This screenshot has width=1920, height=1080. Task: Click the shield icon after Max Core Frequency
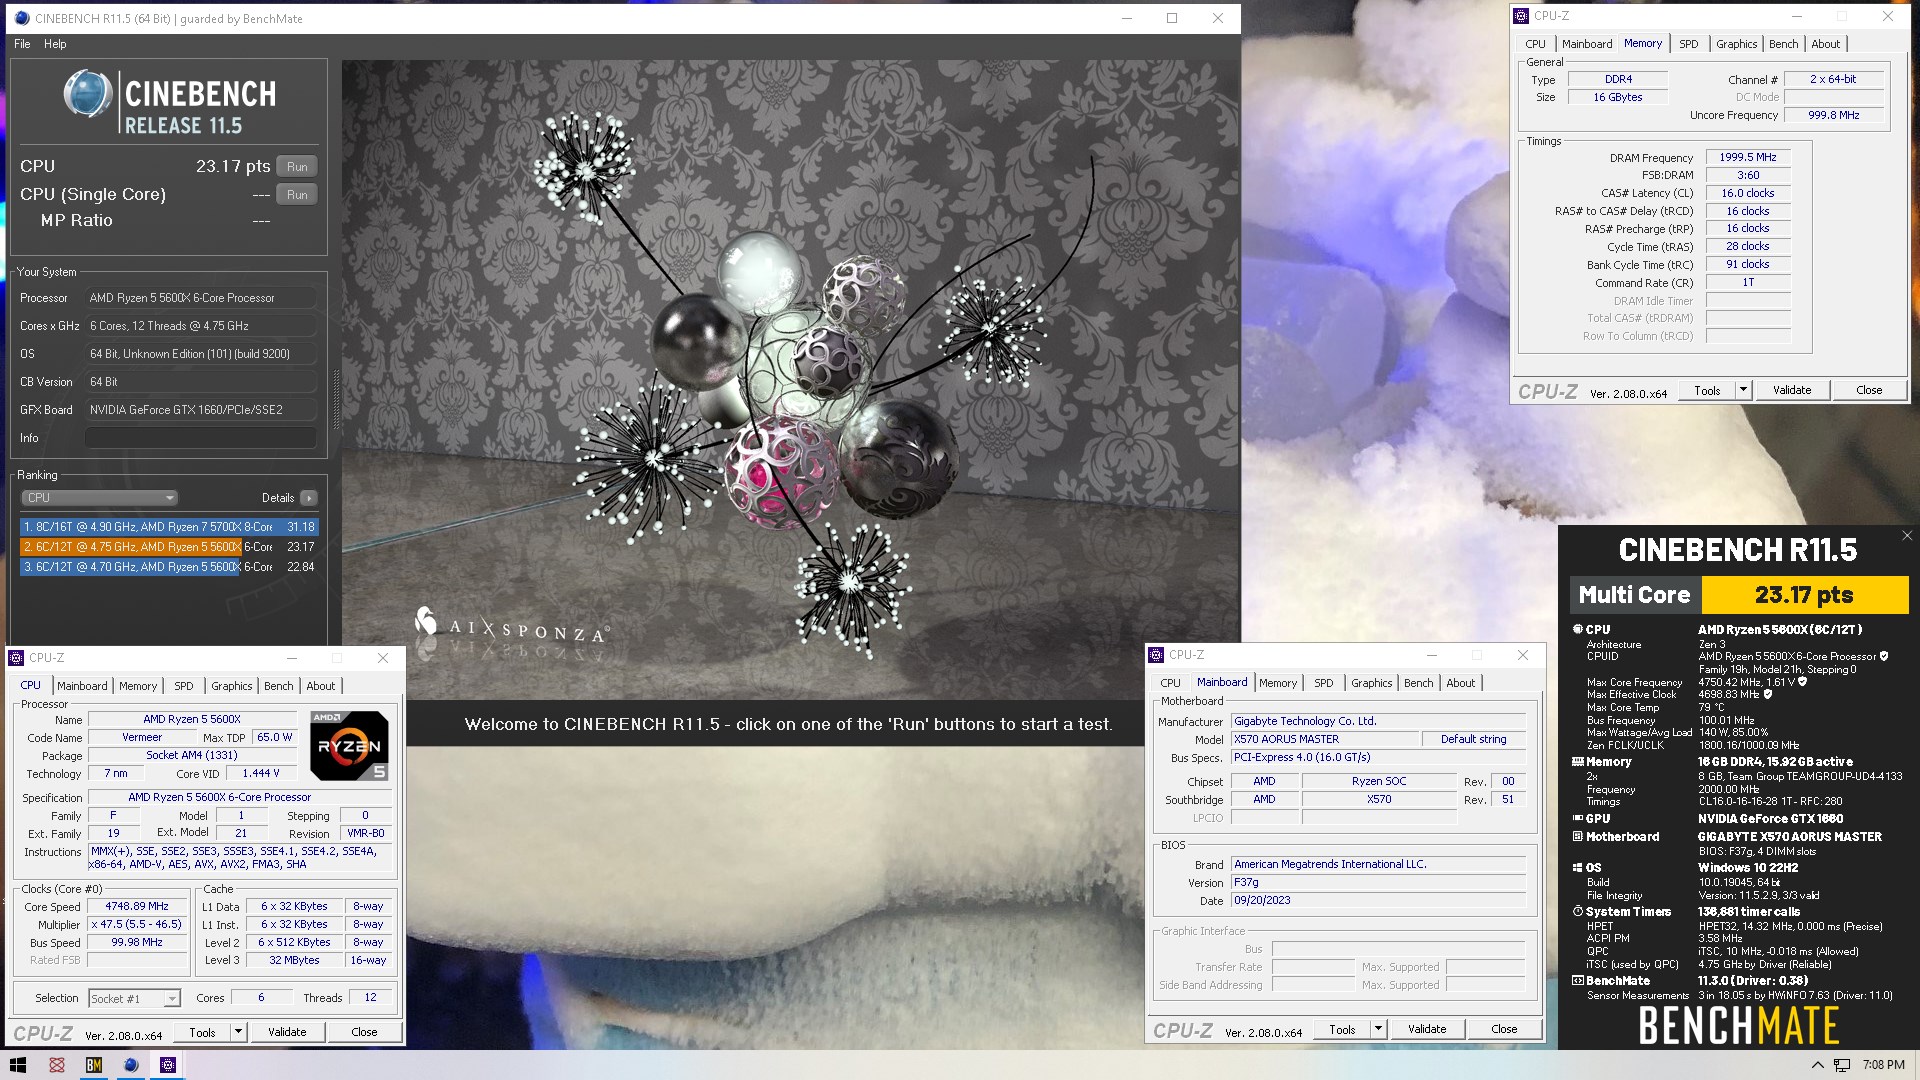(x=1803, y=682)
